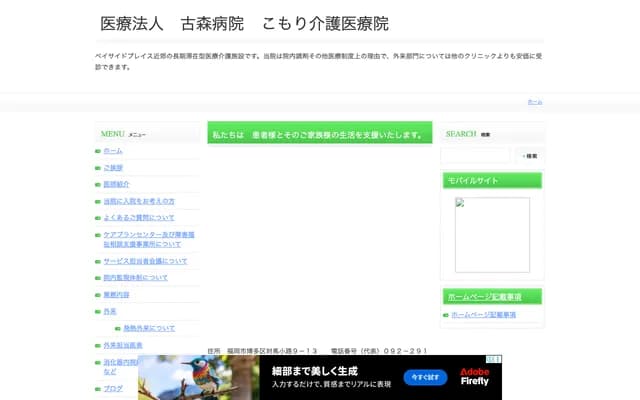
Task: Open the 業務内容 menu link
Action: click(116, 295)
